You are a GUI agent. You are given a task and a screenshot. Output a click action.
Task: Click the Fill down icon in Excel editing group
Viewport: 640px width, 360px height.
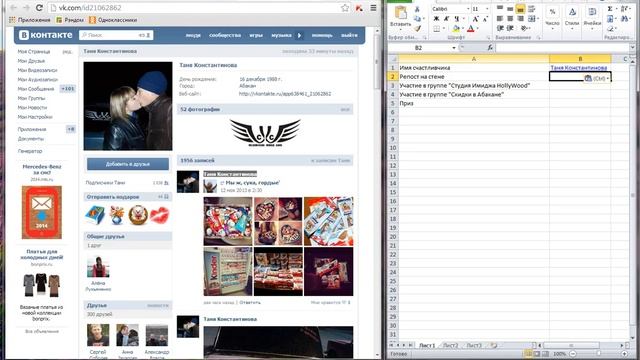coord(610,19)
